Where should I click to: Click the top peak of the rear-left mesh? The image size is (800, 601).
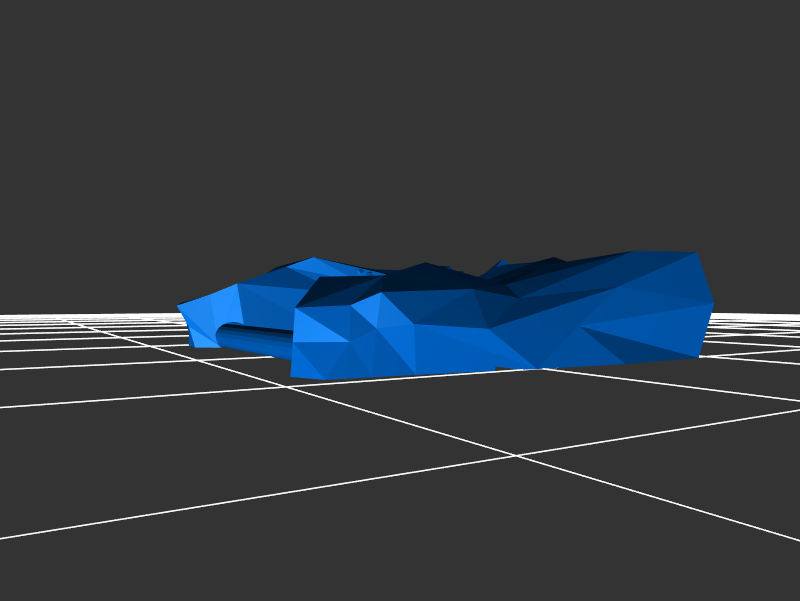[x=315, y=260]
